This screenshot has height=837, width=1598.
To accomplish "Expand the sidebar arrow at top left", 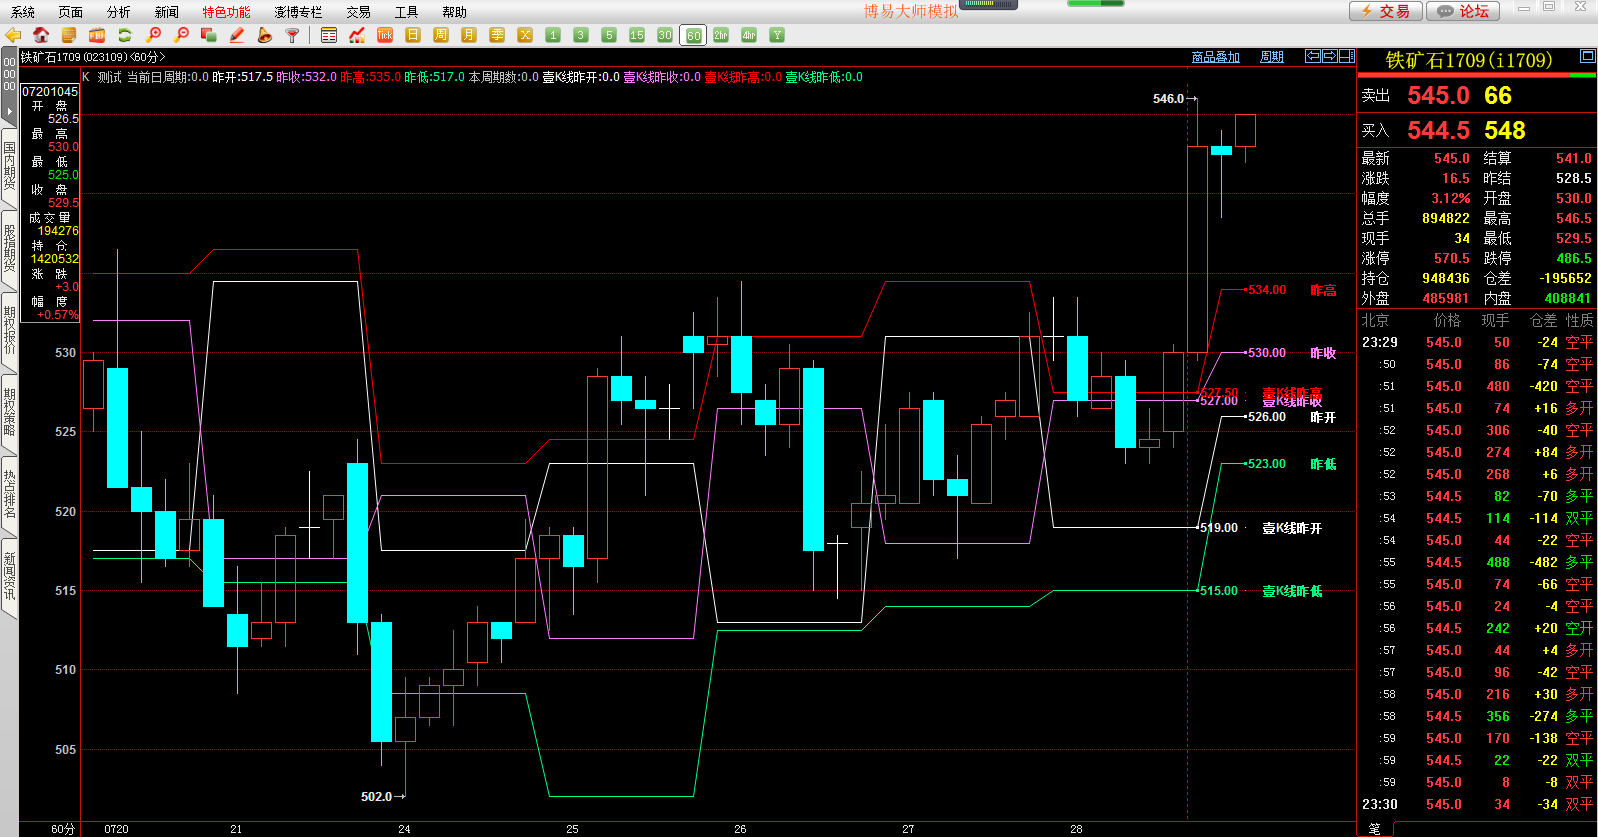I will tap(9, 110).
